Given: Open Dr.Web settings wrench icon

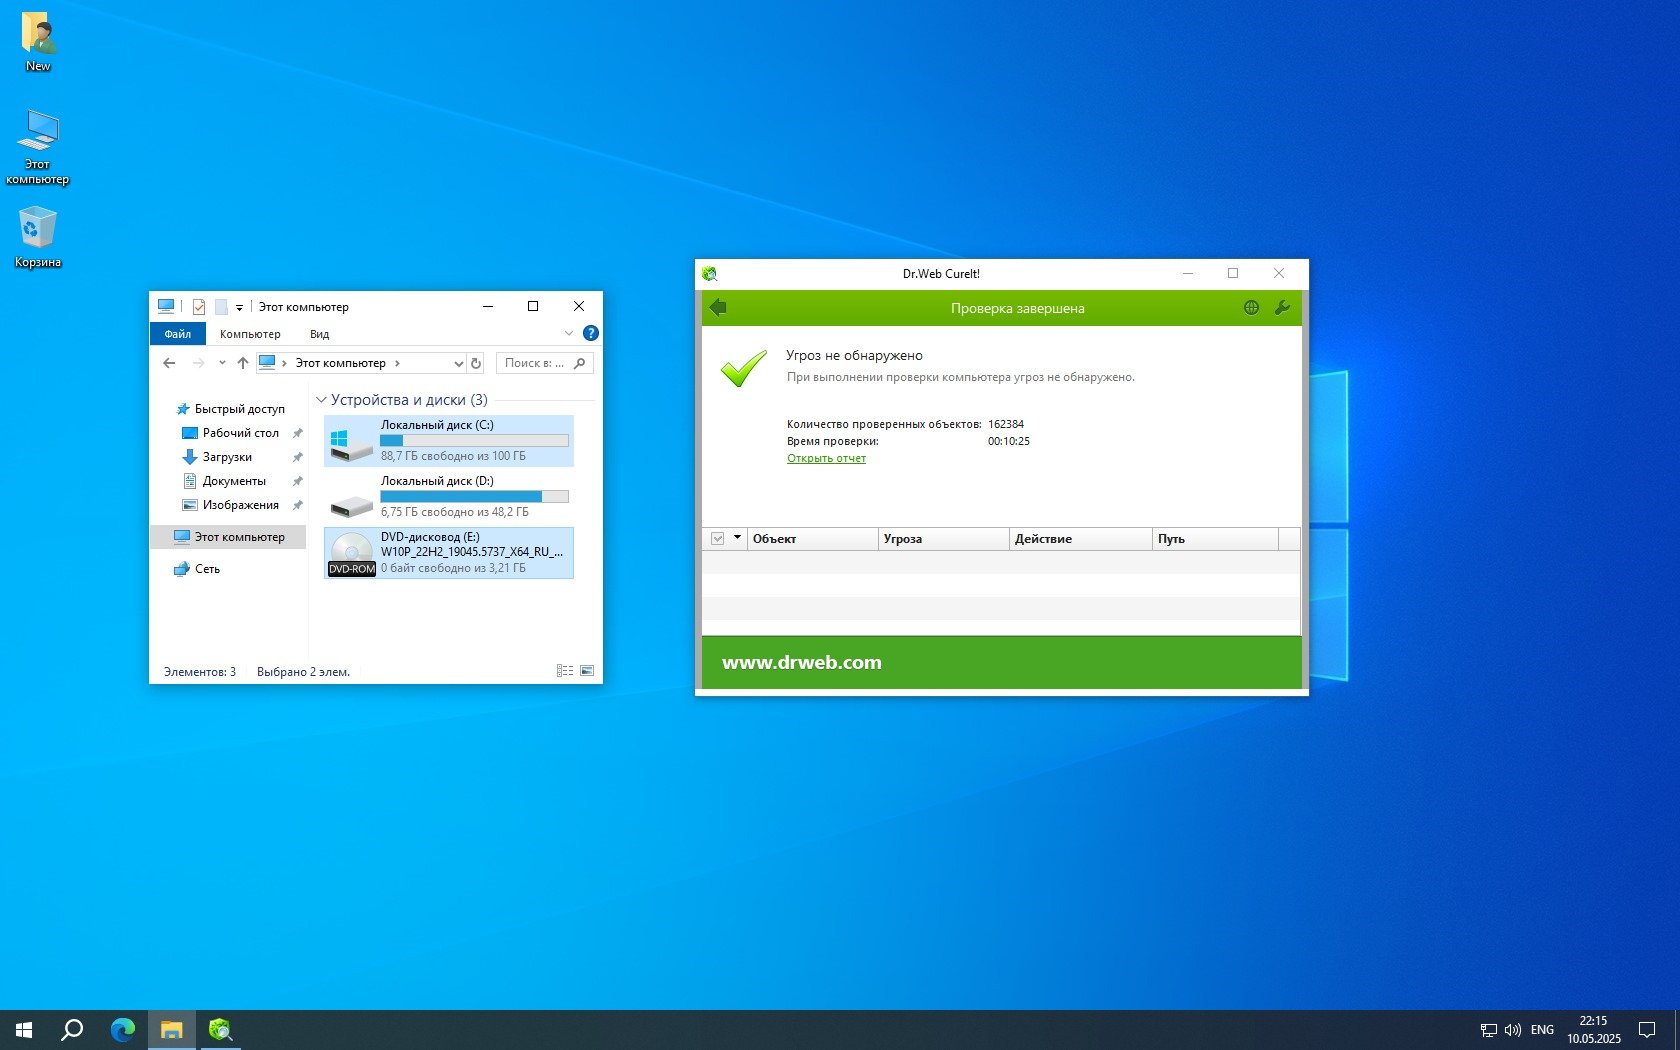Looking at the screenshot, I should point(1282,308).
